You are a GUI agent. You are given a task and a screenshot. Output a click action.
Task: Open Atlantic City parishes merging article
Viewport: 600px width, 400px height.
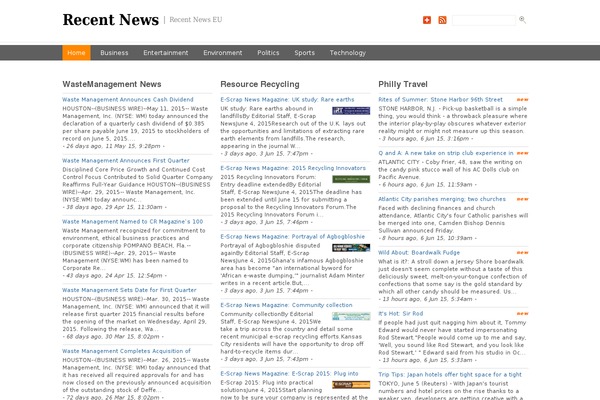442,199
